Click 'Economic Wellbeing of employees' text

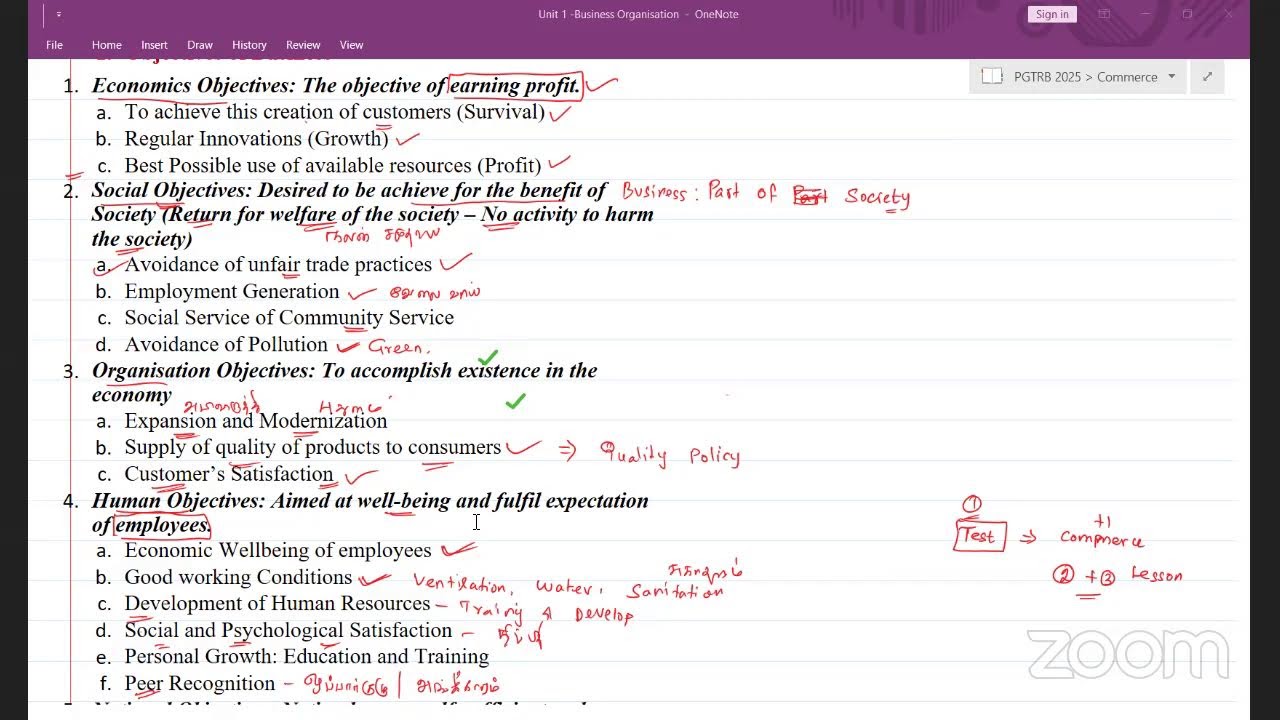(x=278, y=551)
